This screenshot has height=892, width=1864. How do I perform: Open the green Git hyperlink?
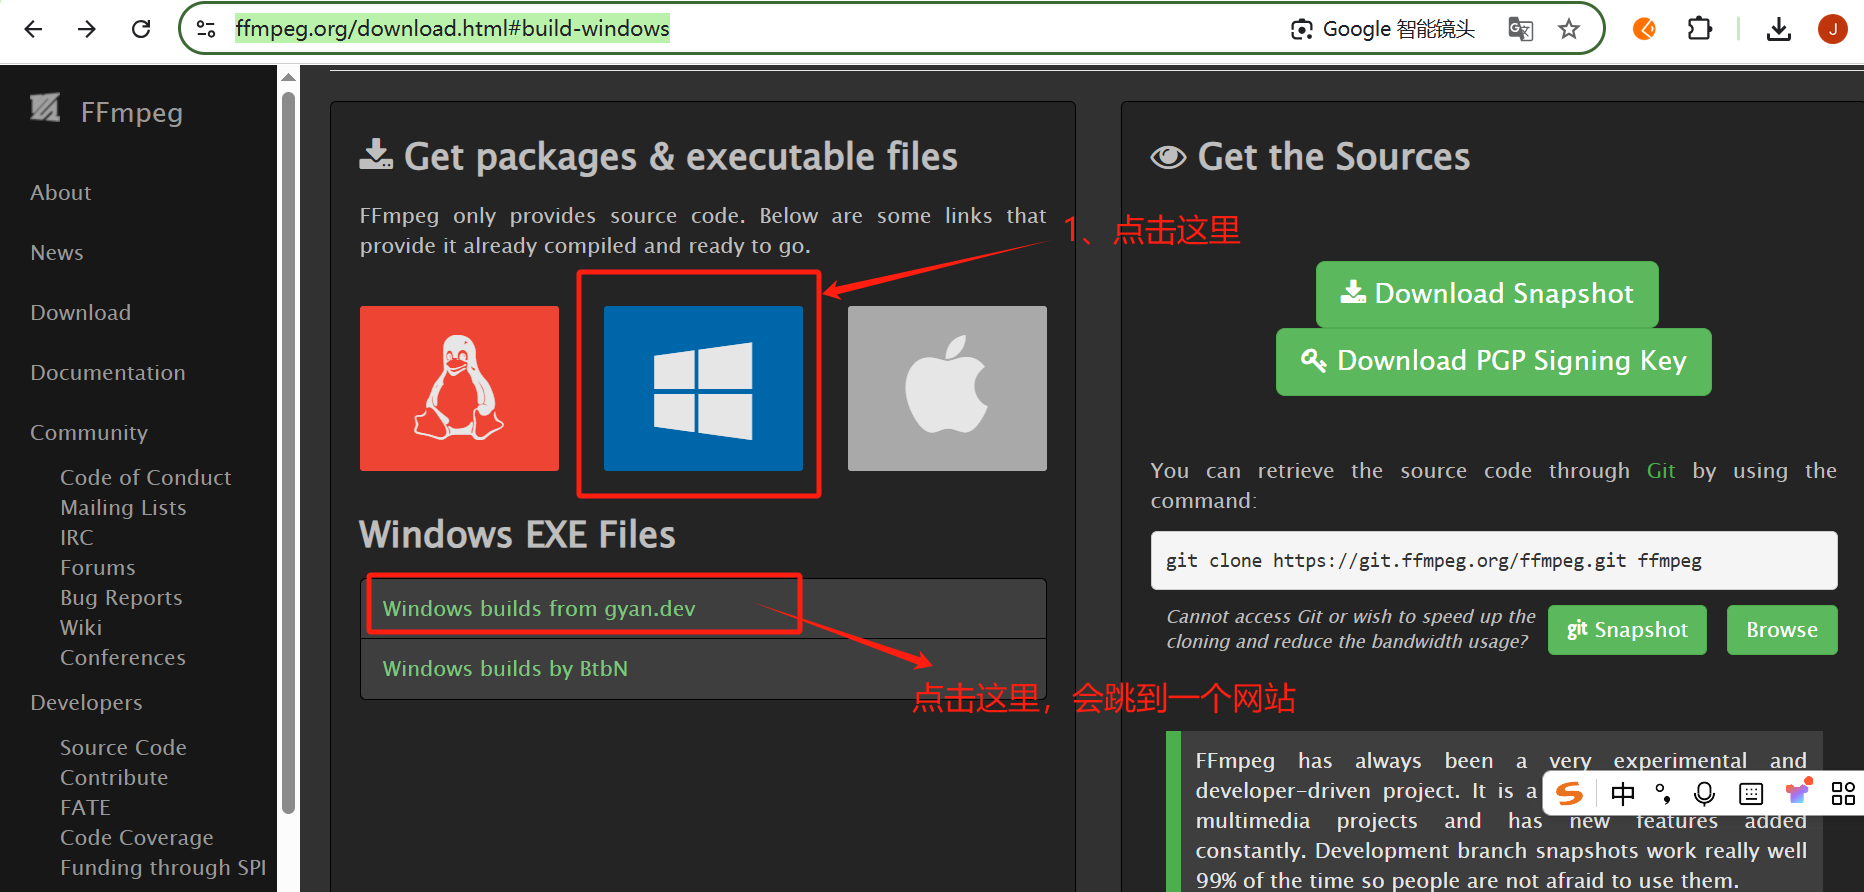point(1661,470)
